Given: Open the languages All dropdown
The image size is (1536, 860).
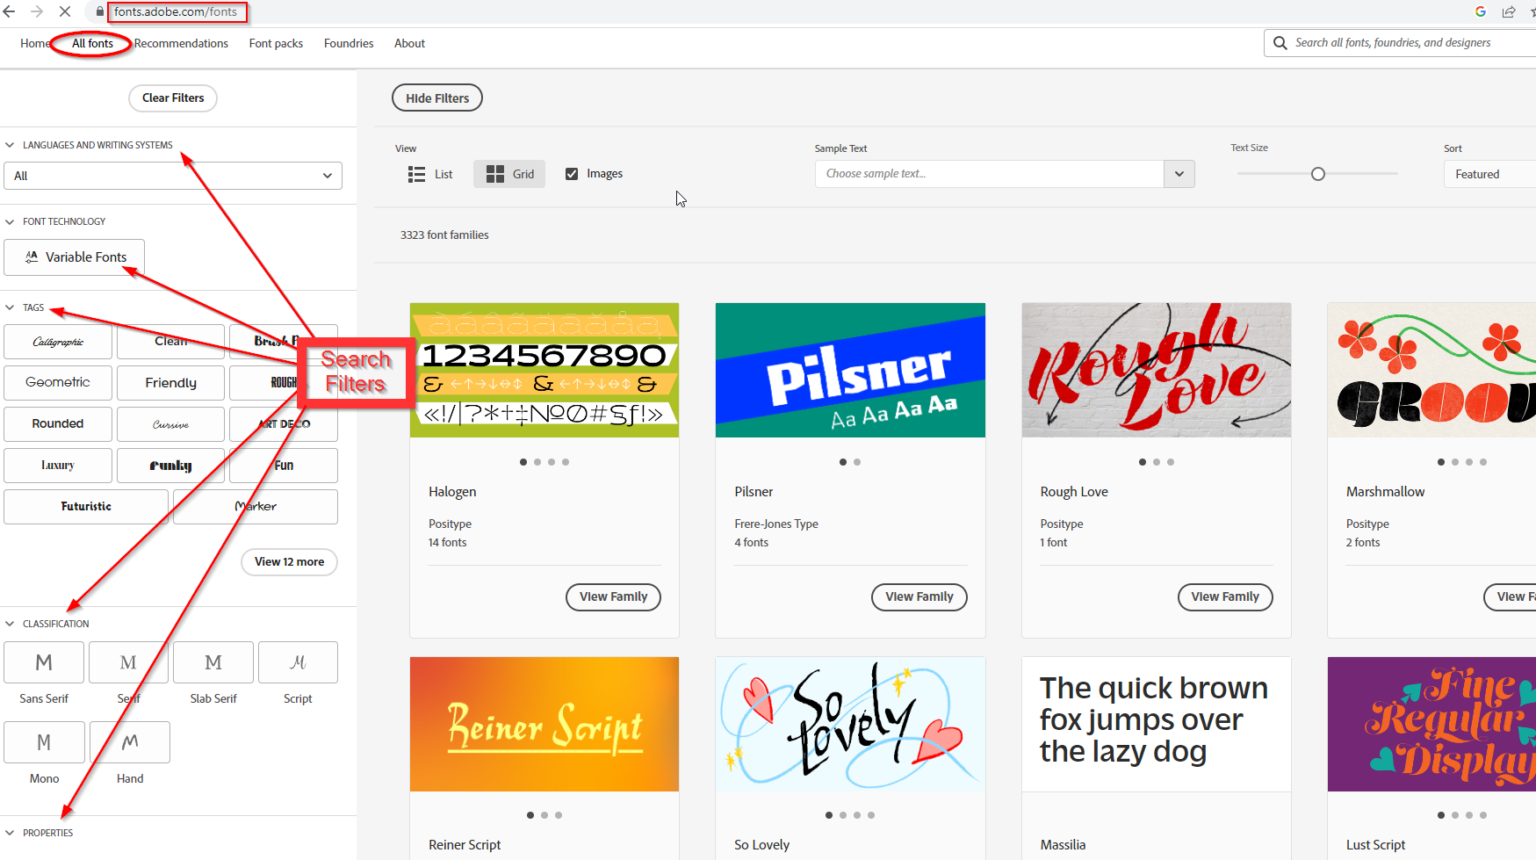Looking at the screenshot, I should click(x=173, y=176).
